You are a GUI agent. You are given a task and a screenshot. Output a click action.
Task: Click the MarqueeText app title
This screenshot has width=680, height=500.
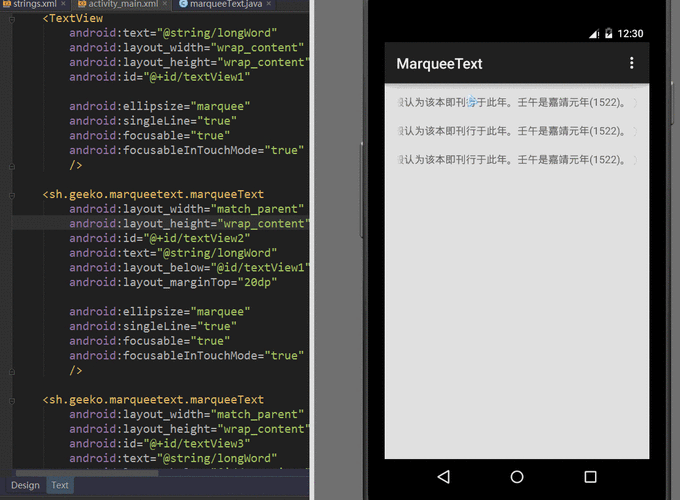pos(439,64)
